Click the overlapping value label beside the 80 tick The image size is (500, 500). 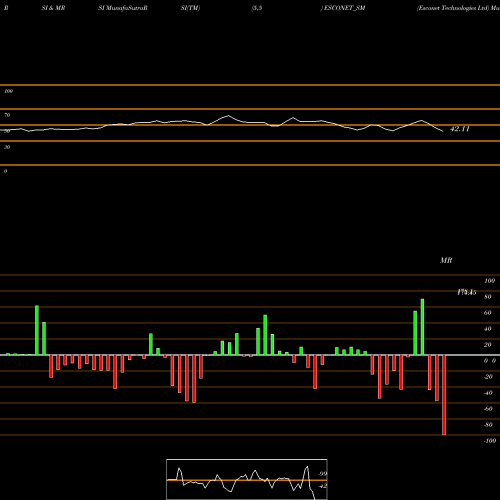(467, 292)
